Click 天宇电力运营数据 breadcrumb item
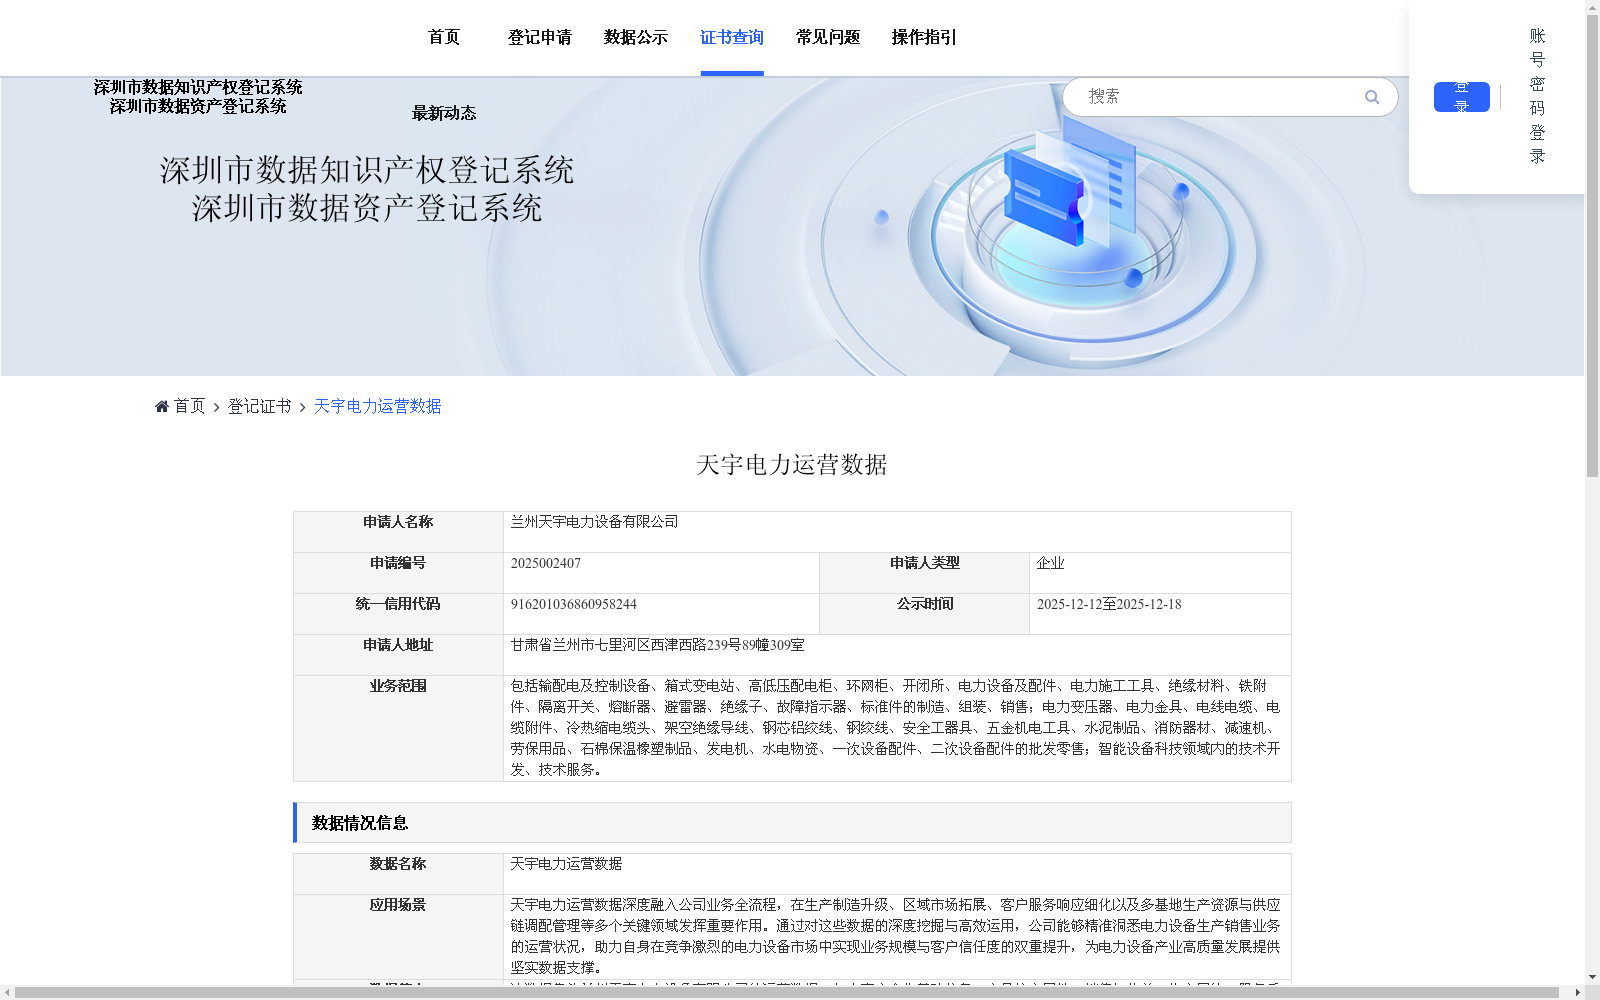Image resolution: width=1600 pixels, height=1000 pixels. 378,406
